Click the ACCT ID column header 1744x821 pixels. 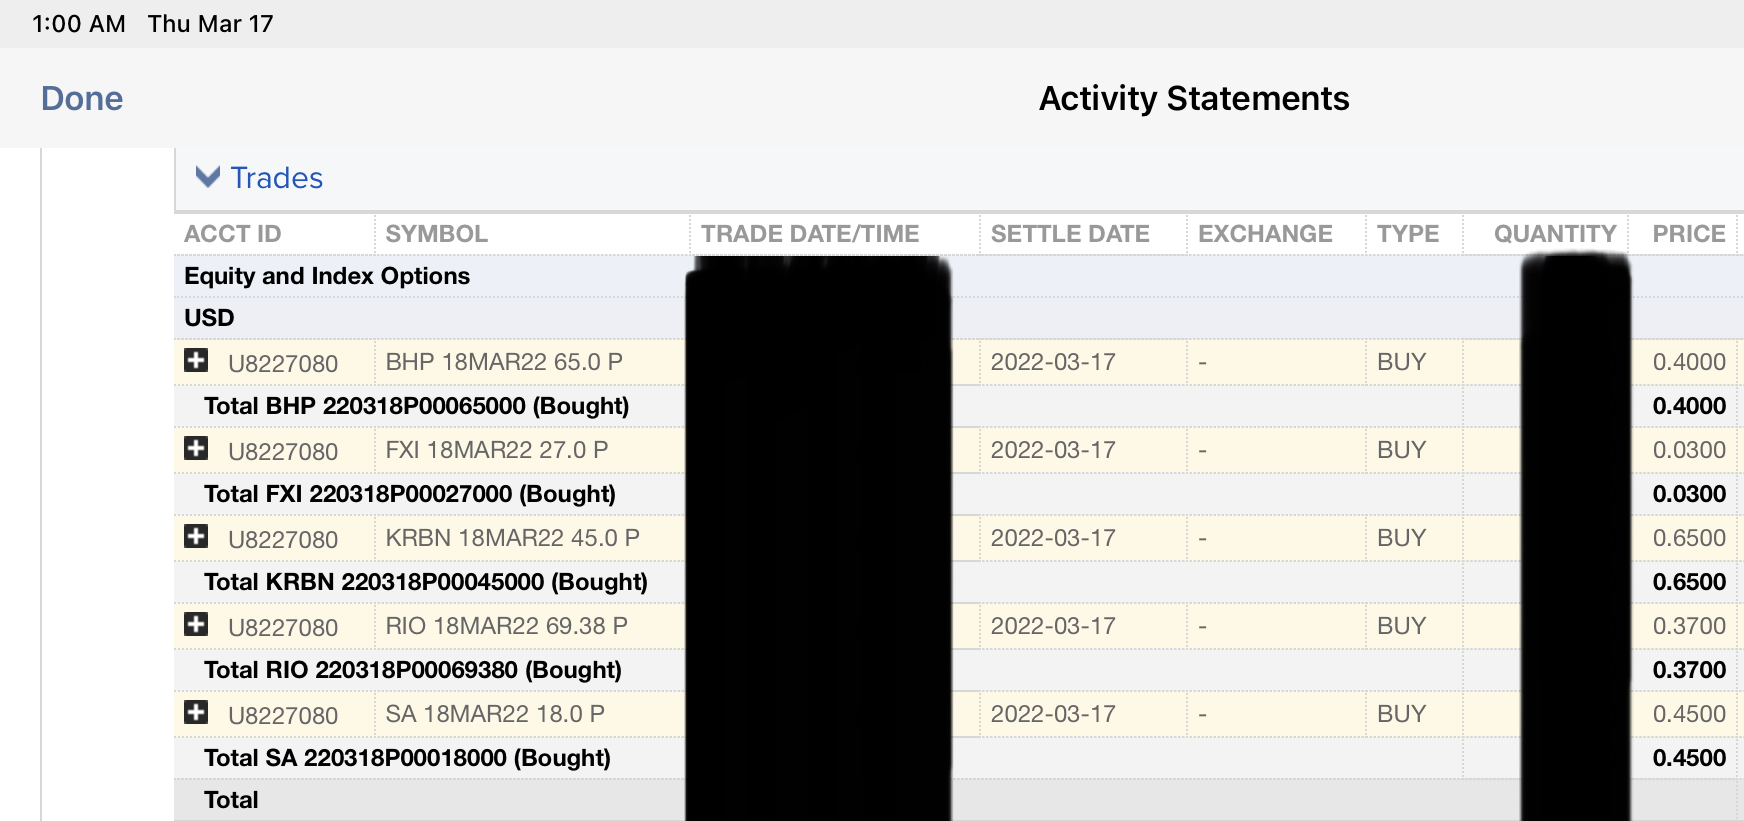[233, 234]
